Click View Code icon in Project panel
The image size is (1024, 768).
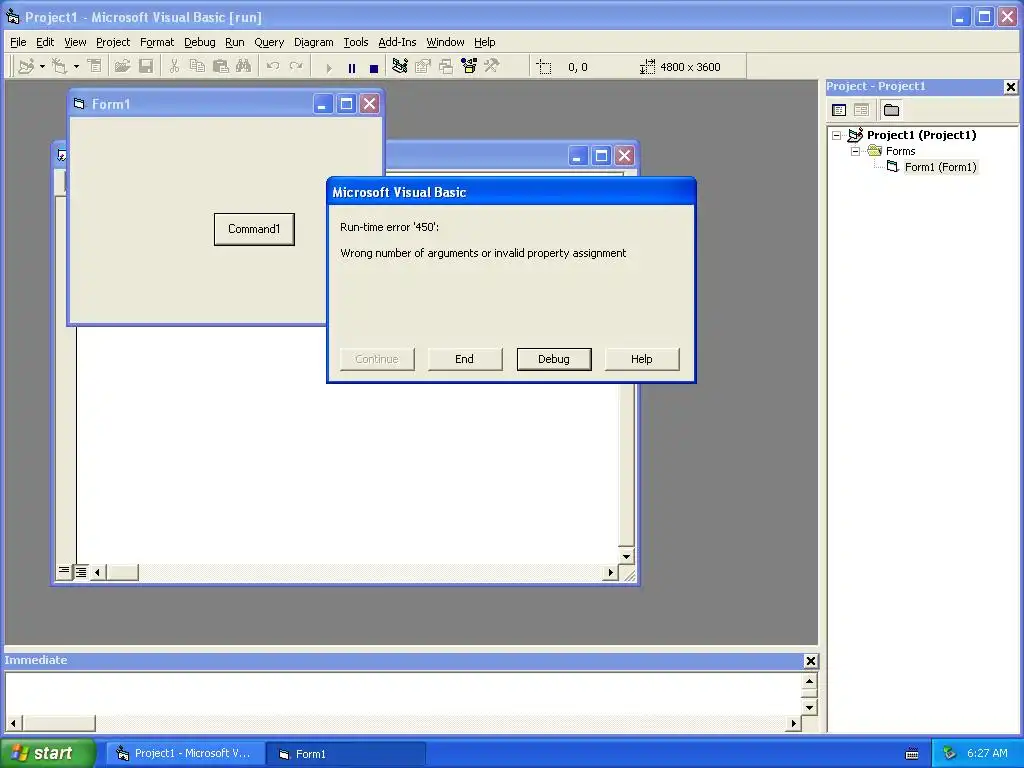839,110
